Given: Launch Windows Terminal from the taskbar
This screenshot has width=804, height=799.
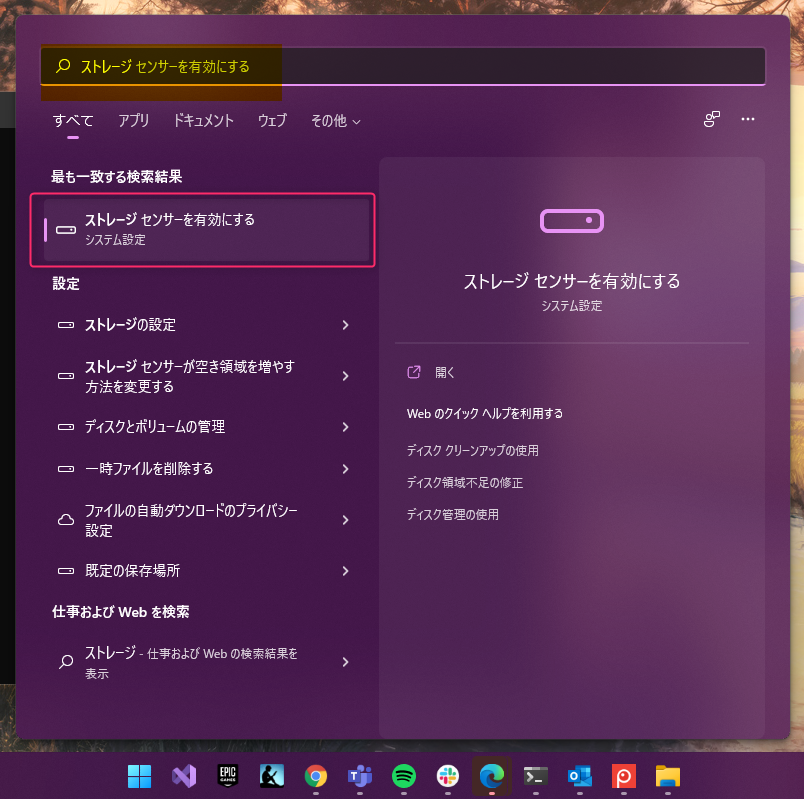Looking at the screenshot, I should point(534,775).
